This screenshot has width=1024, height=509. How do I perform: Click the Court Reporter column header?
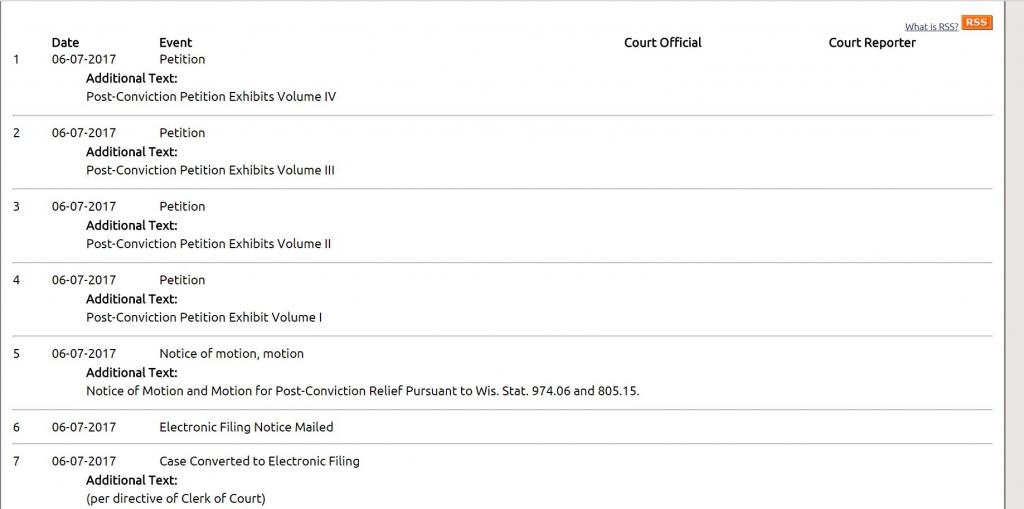[872, 43]
